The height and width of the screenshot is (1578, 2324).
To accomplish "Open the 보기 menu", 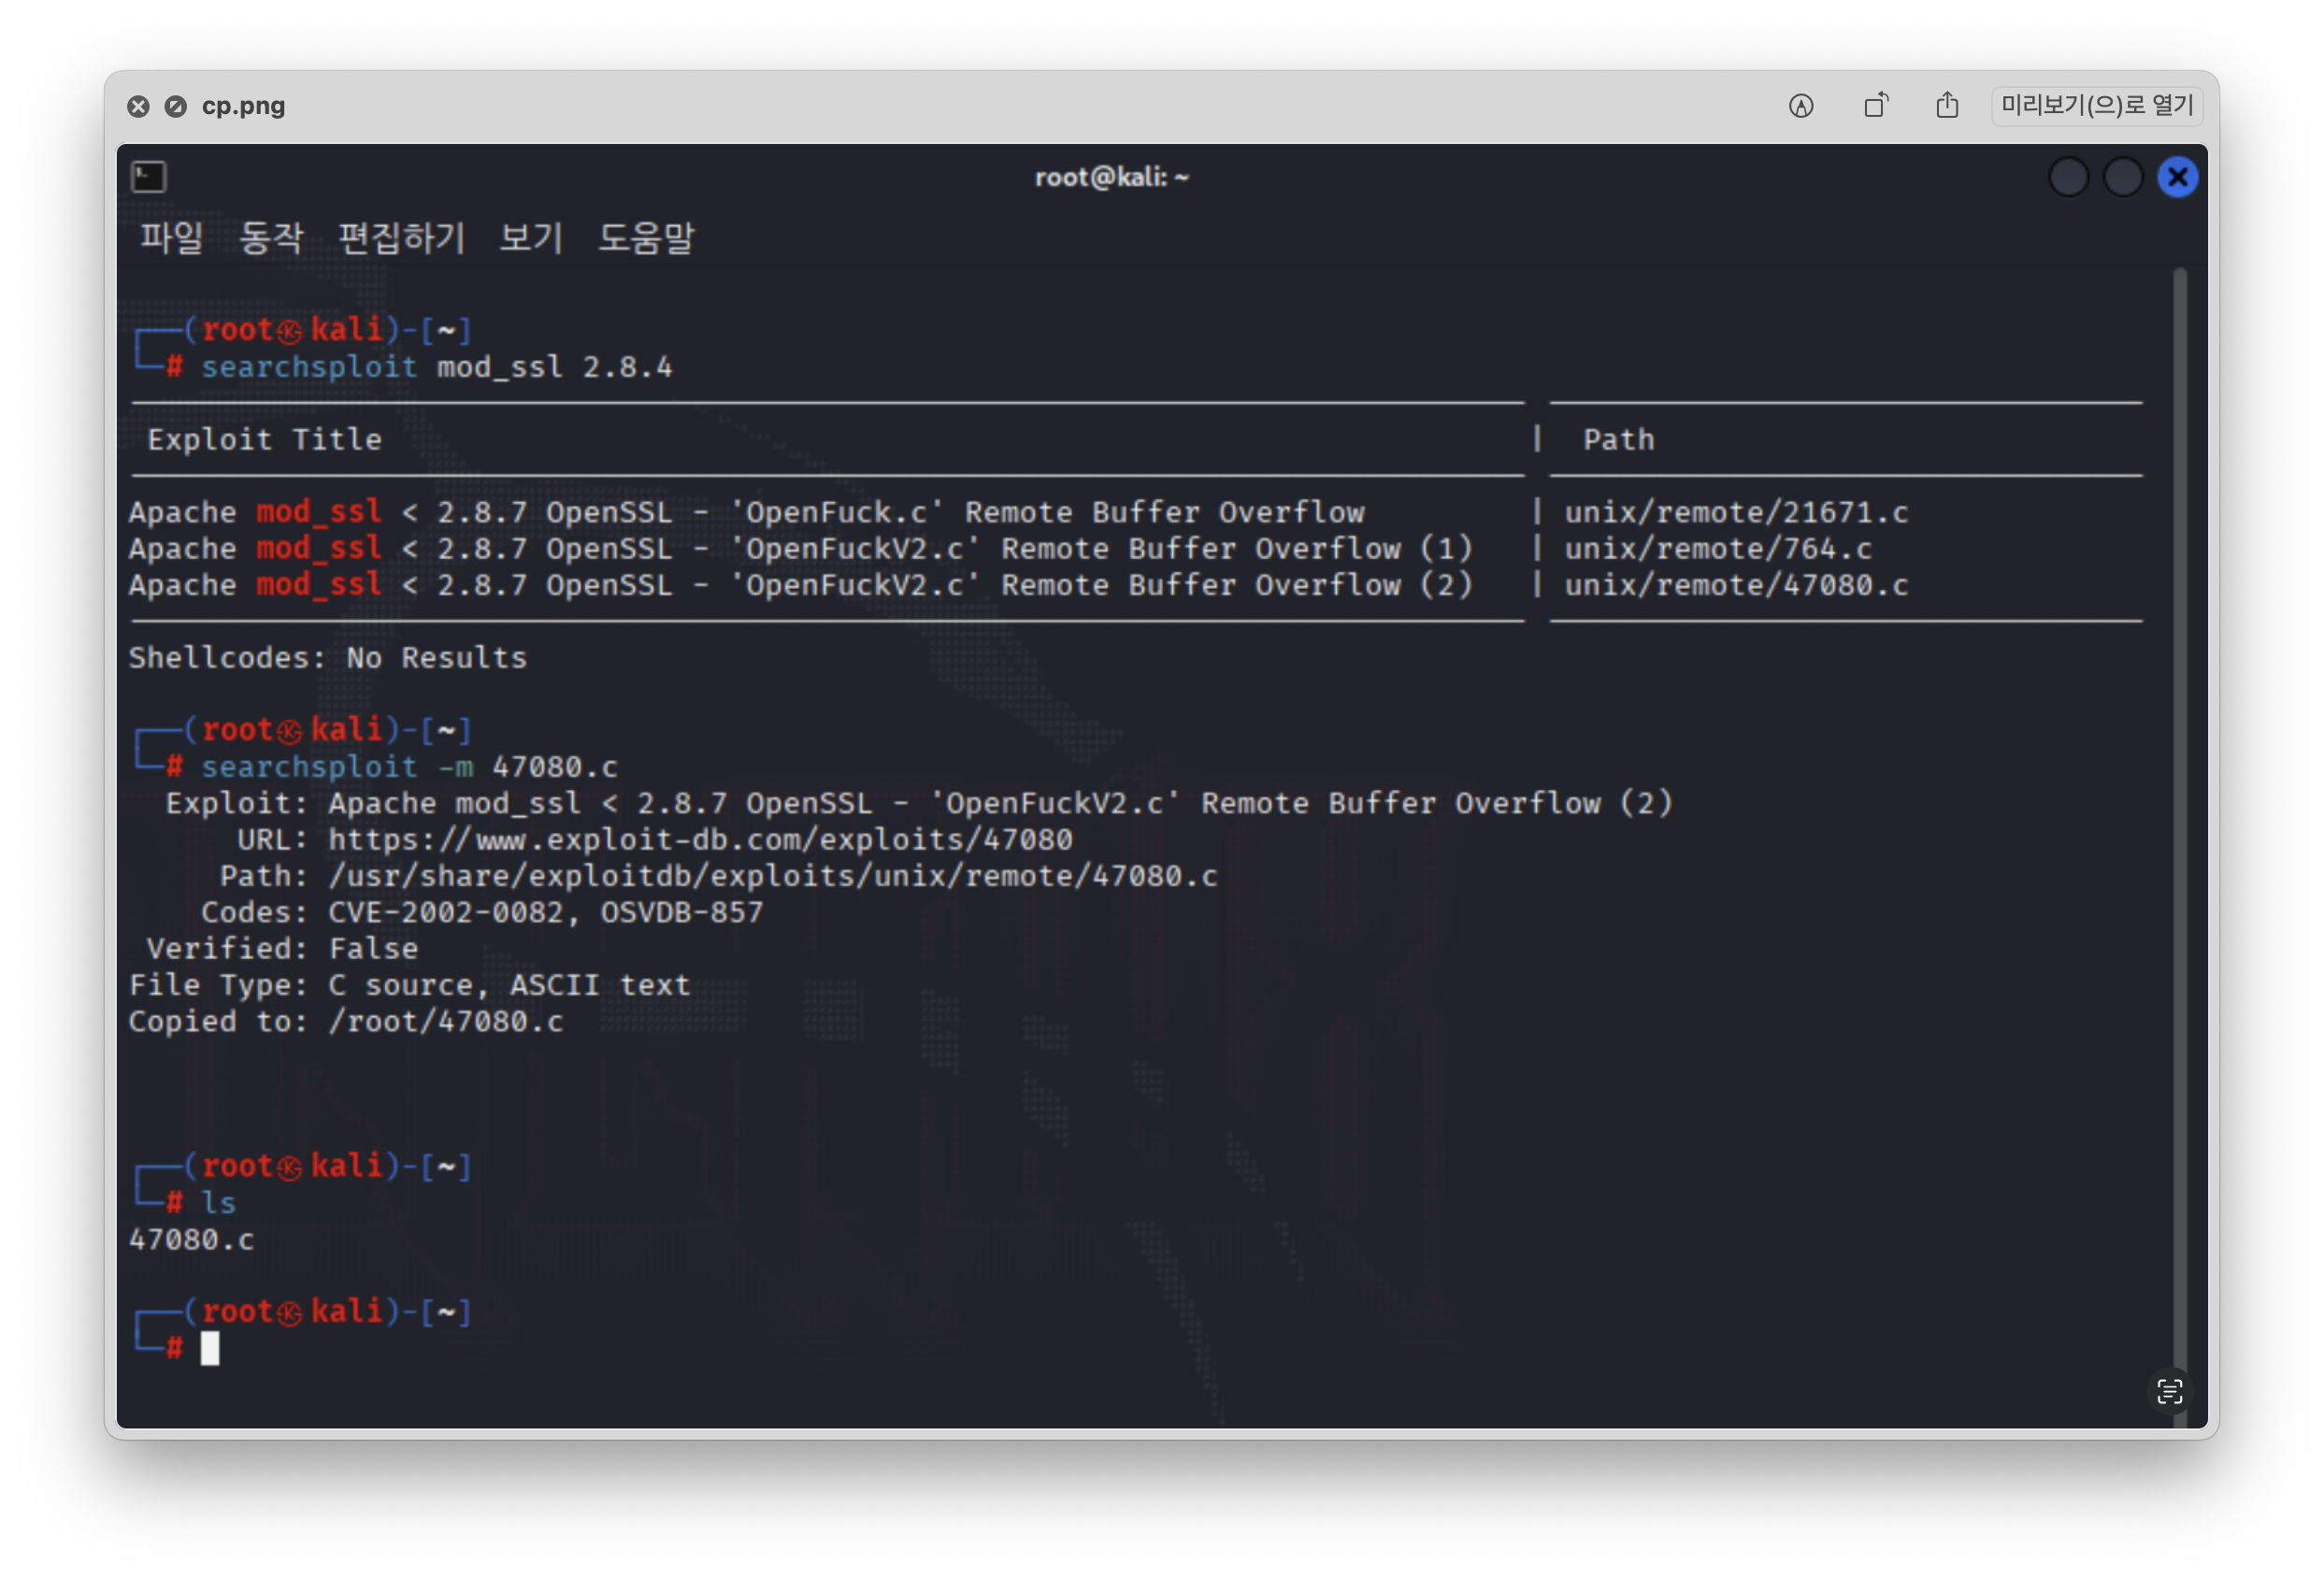I will pyautogui.click(x=531, y=238).
